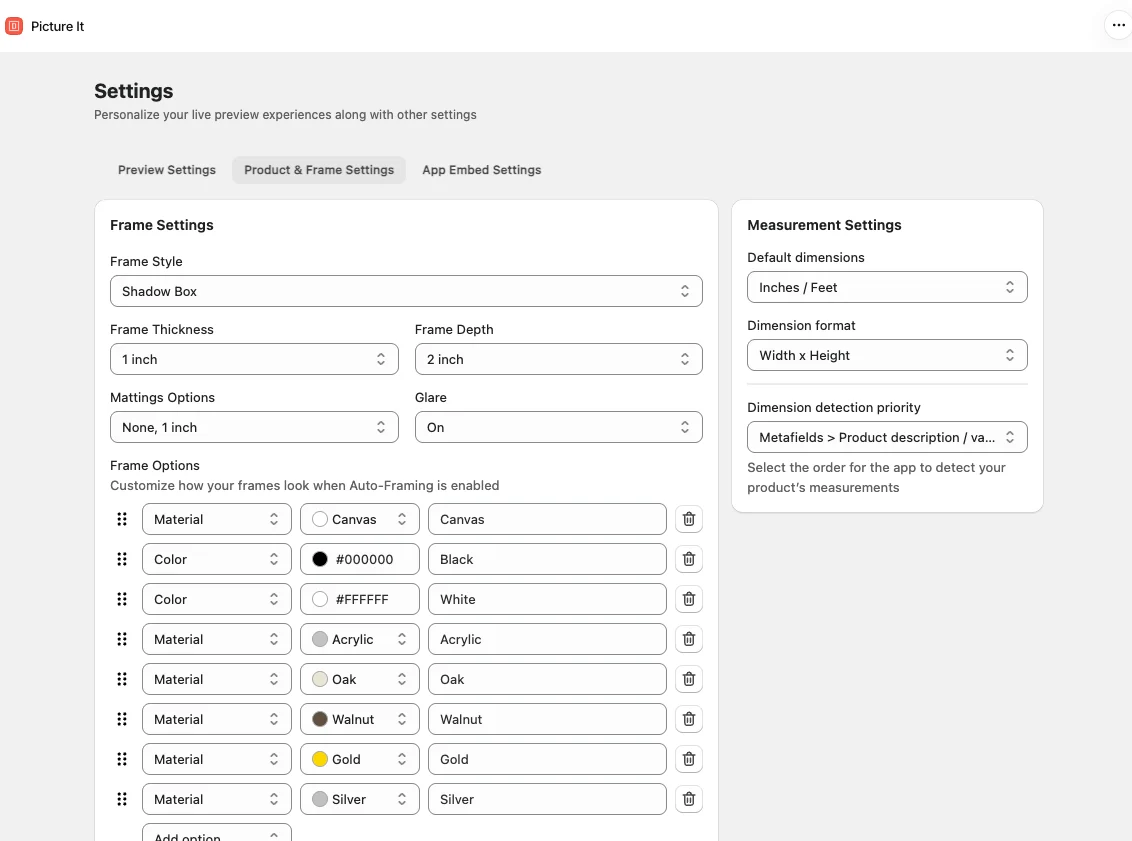Grab the drag handle of Gold row

coord(122,759)
